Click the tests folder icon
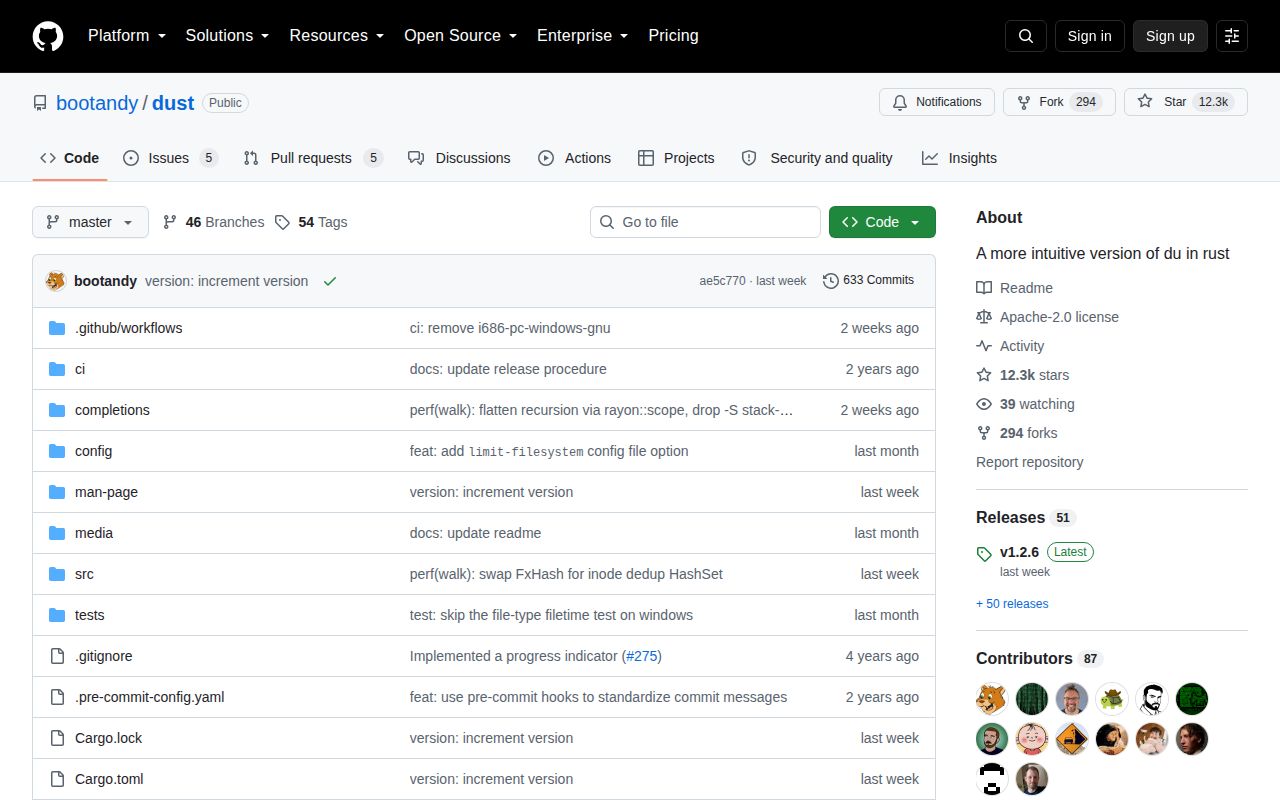The height and width of the screenshot is (800, 1280). point(57,615)
